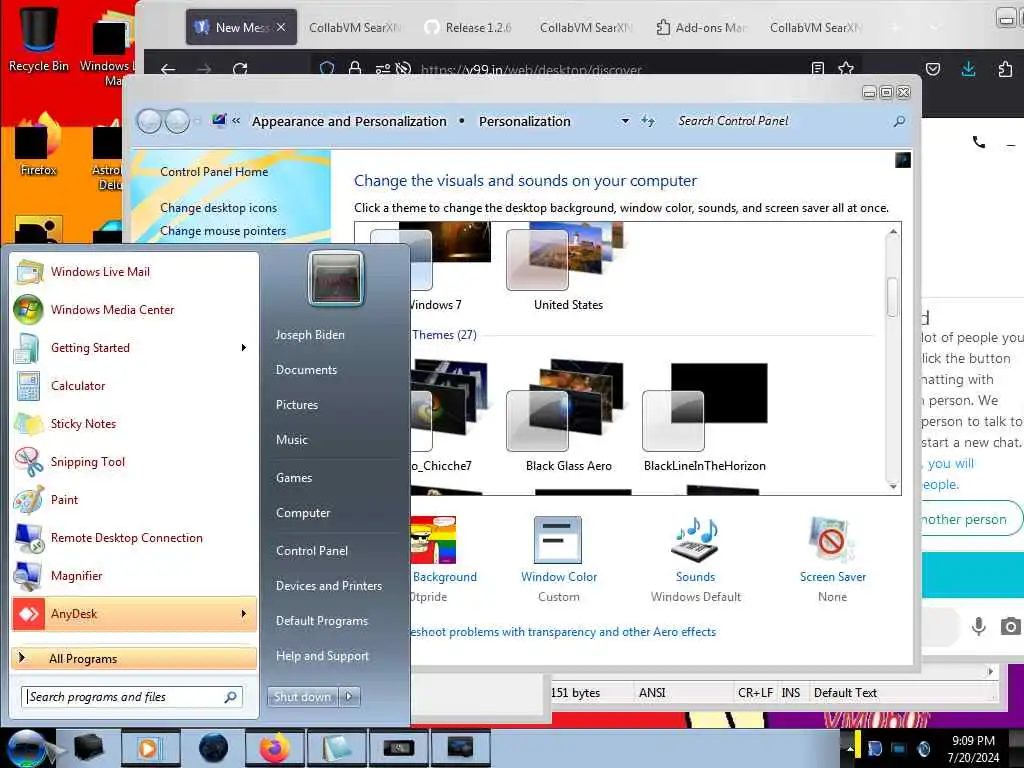The height and width of the screenshot is (768, 1024).
Task: Open Default Programs
Action: [322, 620]
